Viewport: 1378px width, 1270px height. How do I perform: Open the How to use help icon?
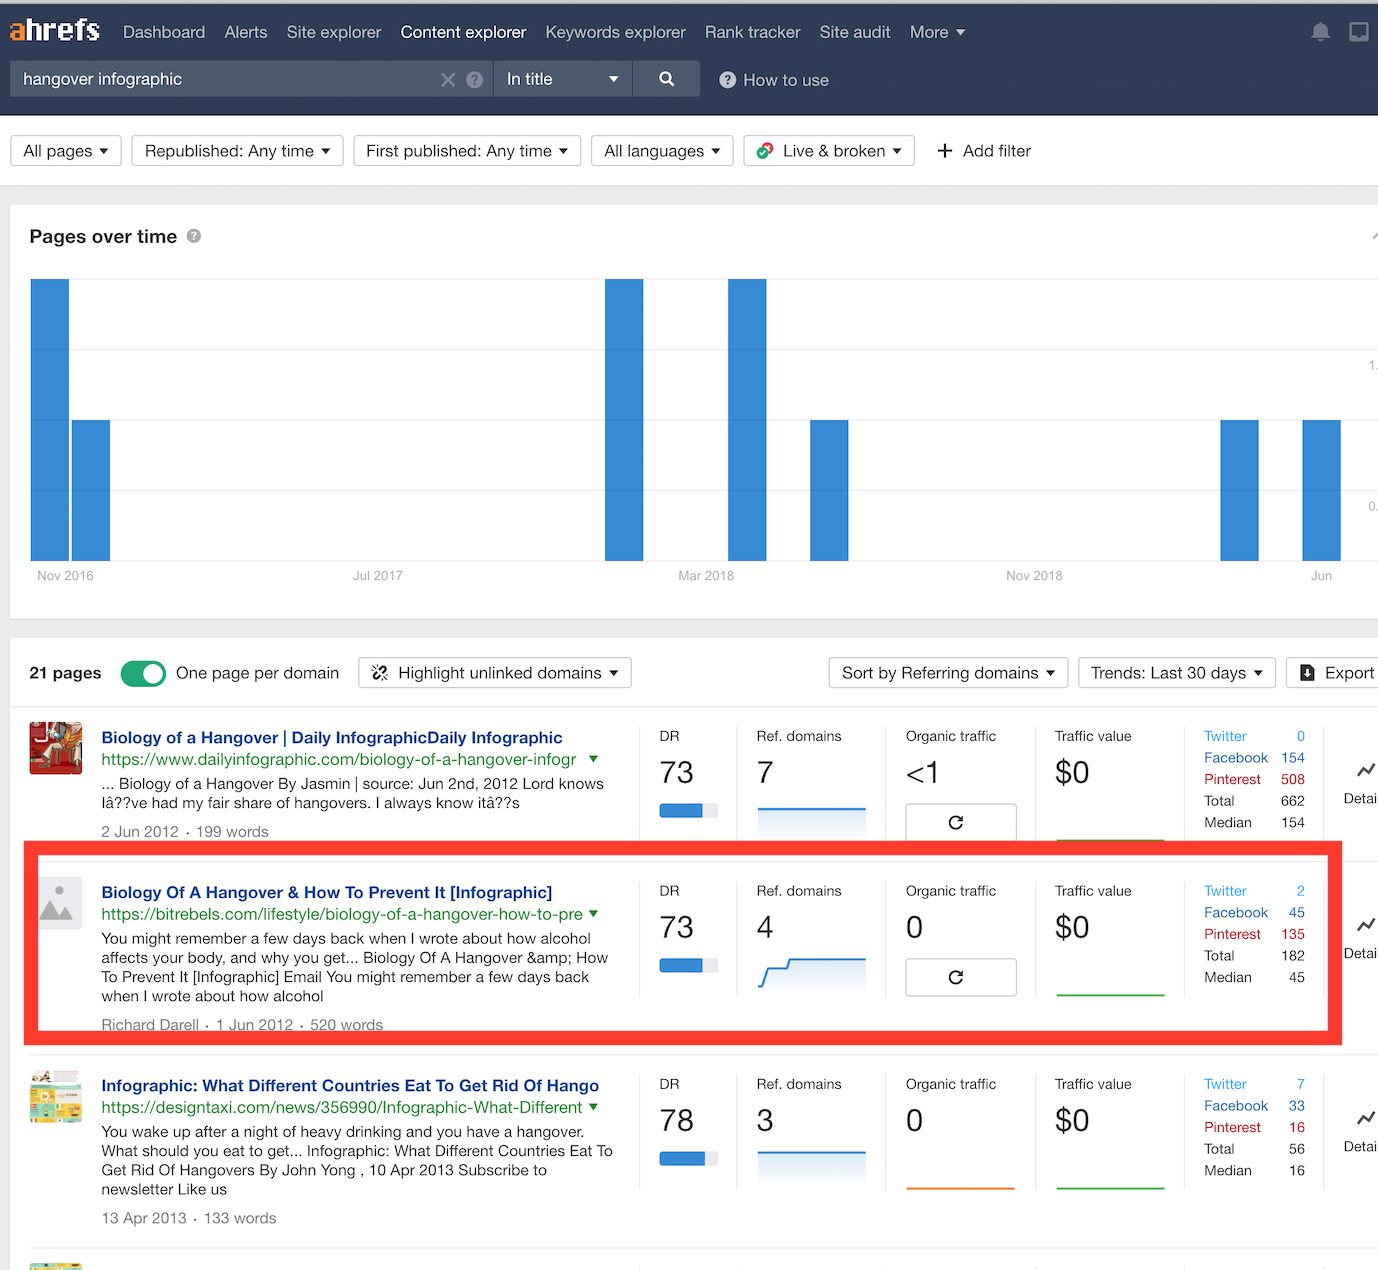[x=728, y=80]
